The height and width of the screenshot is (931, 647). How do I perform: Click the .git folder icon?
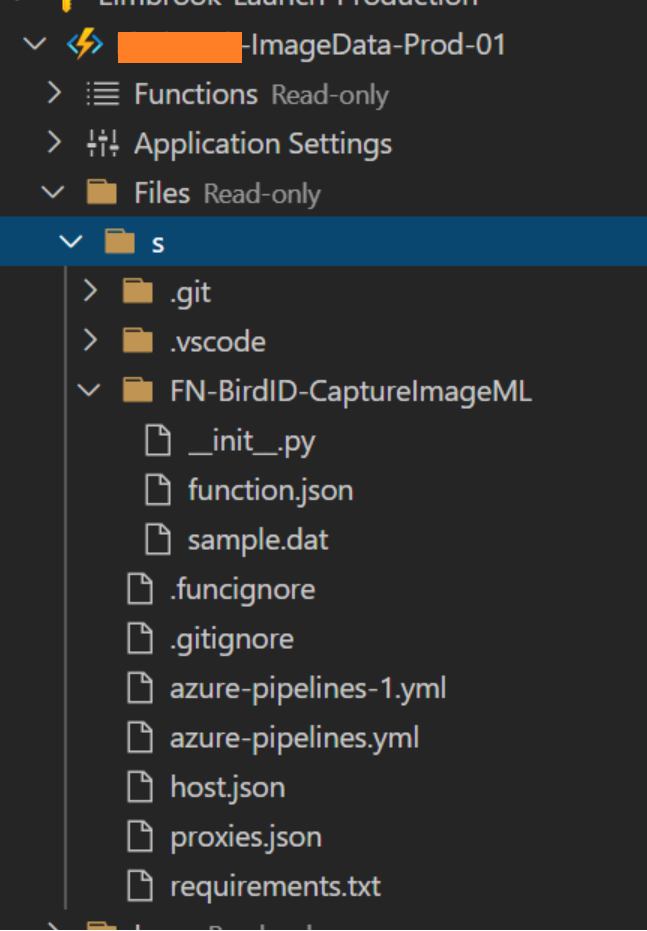point(138,292)
